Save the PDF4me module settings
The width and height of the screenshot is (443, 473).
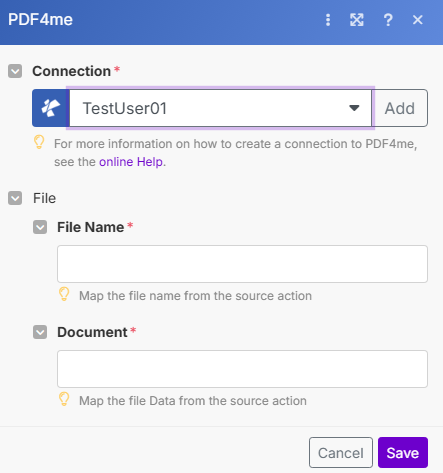point(403,453)
